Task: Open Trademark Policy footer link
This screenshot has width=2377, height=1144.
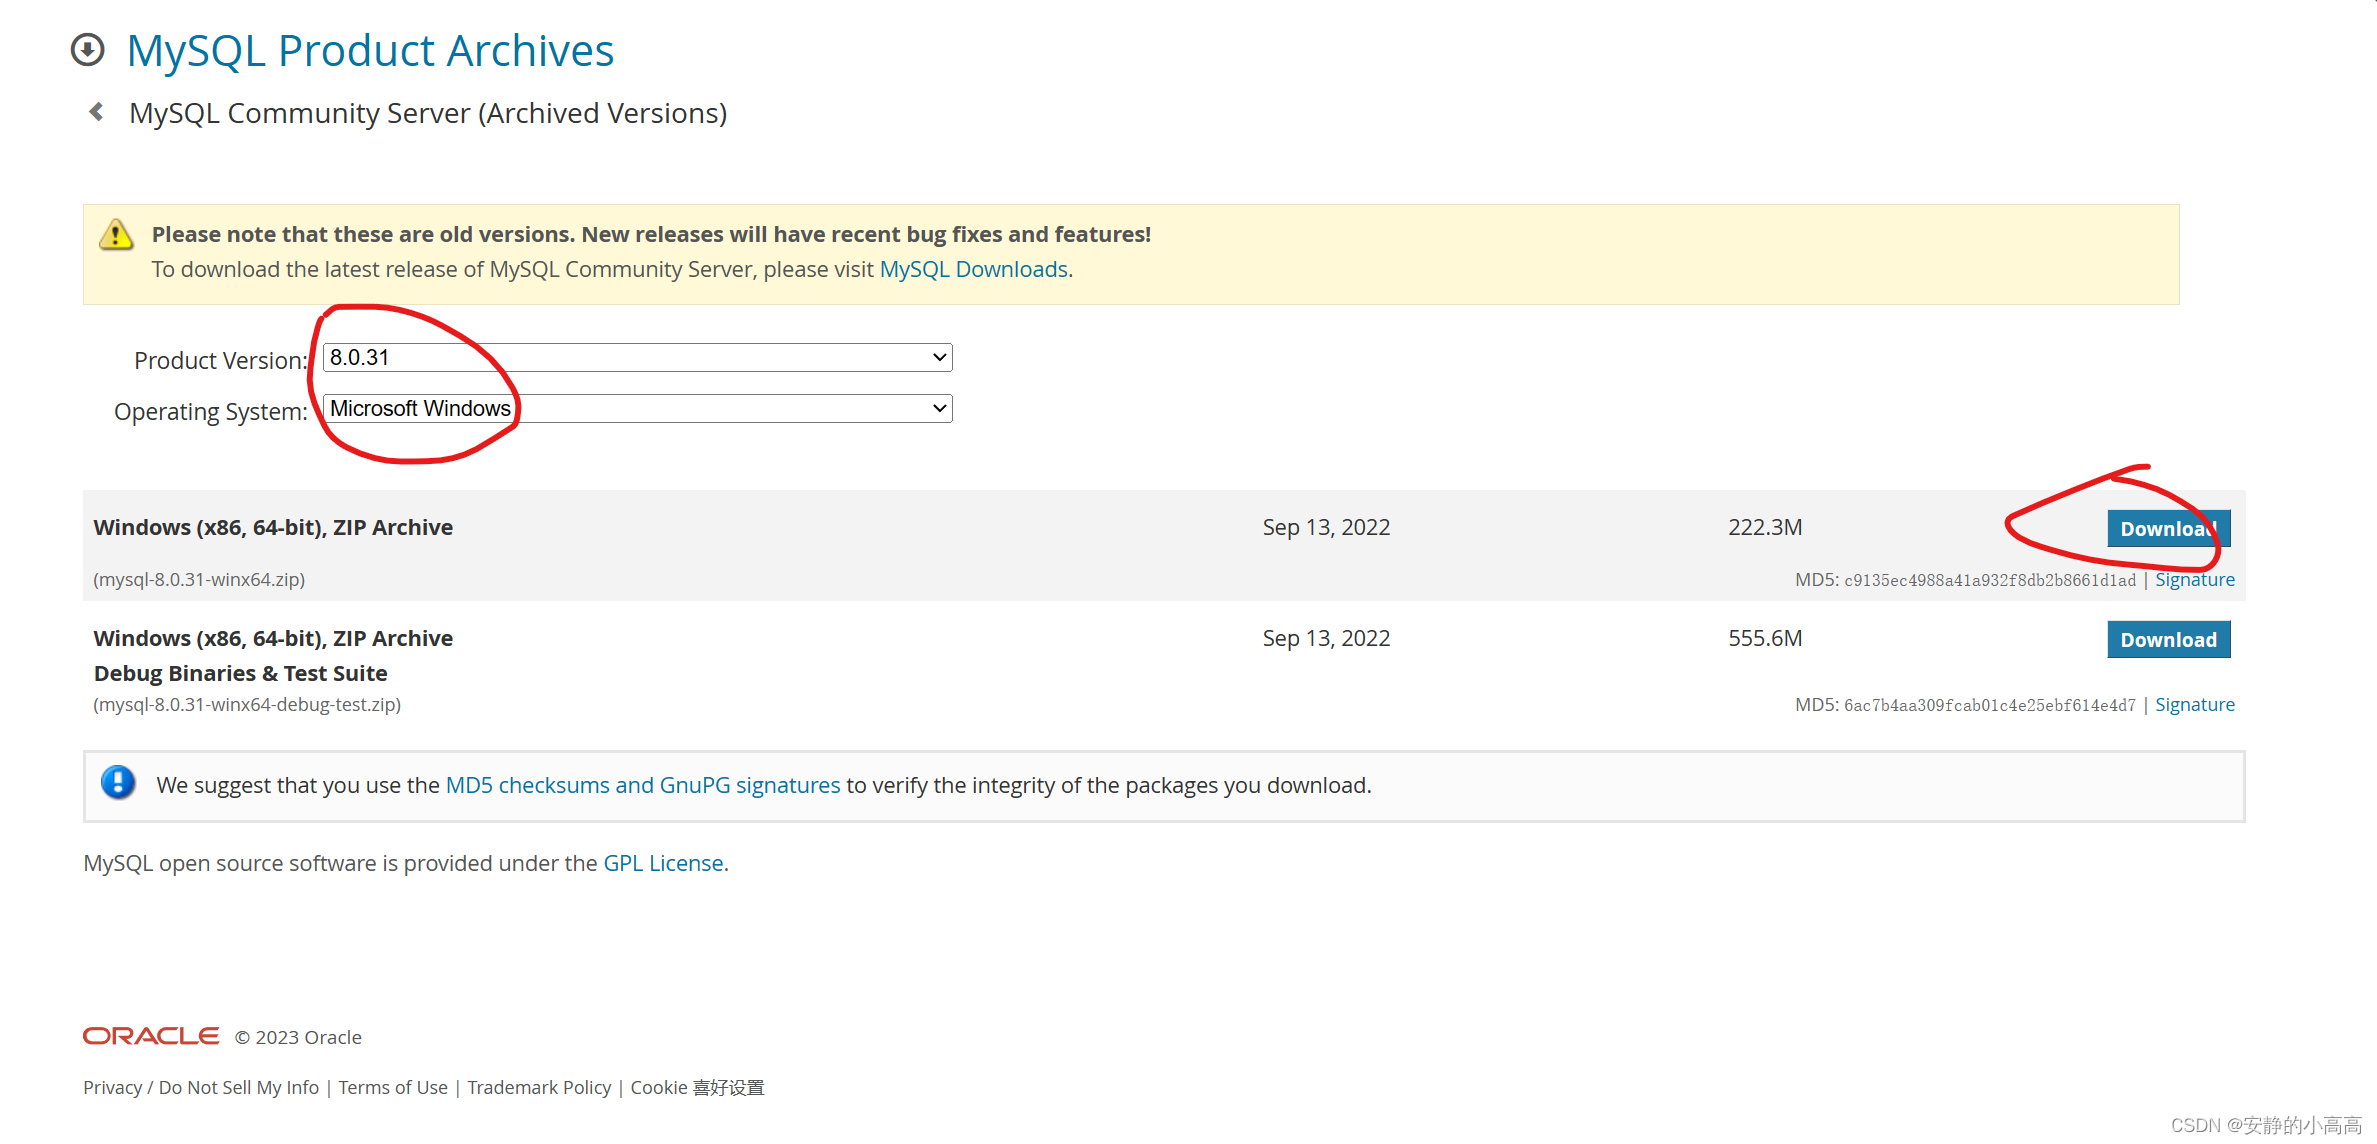Action: 539,1087
